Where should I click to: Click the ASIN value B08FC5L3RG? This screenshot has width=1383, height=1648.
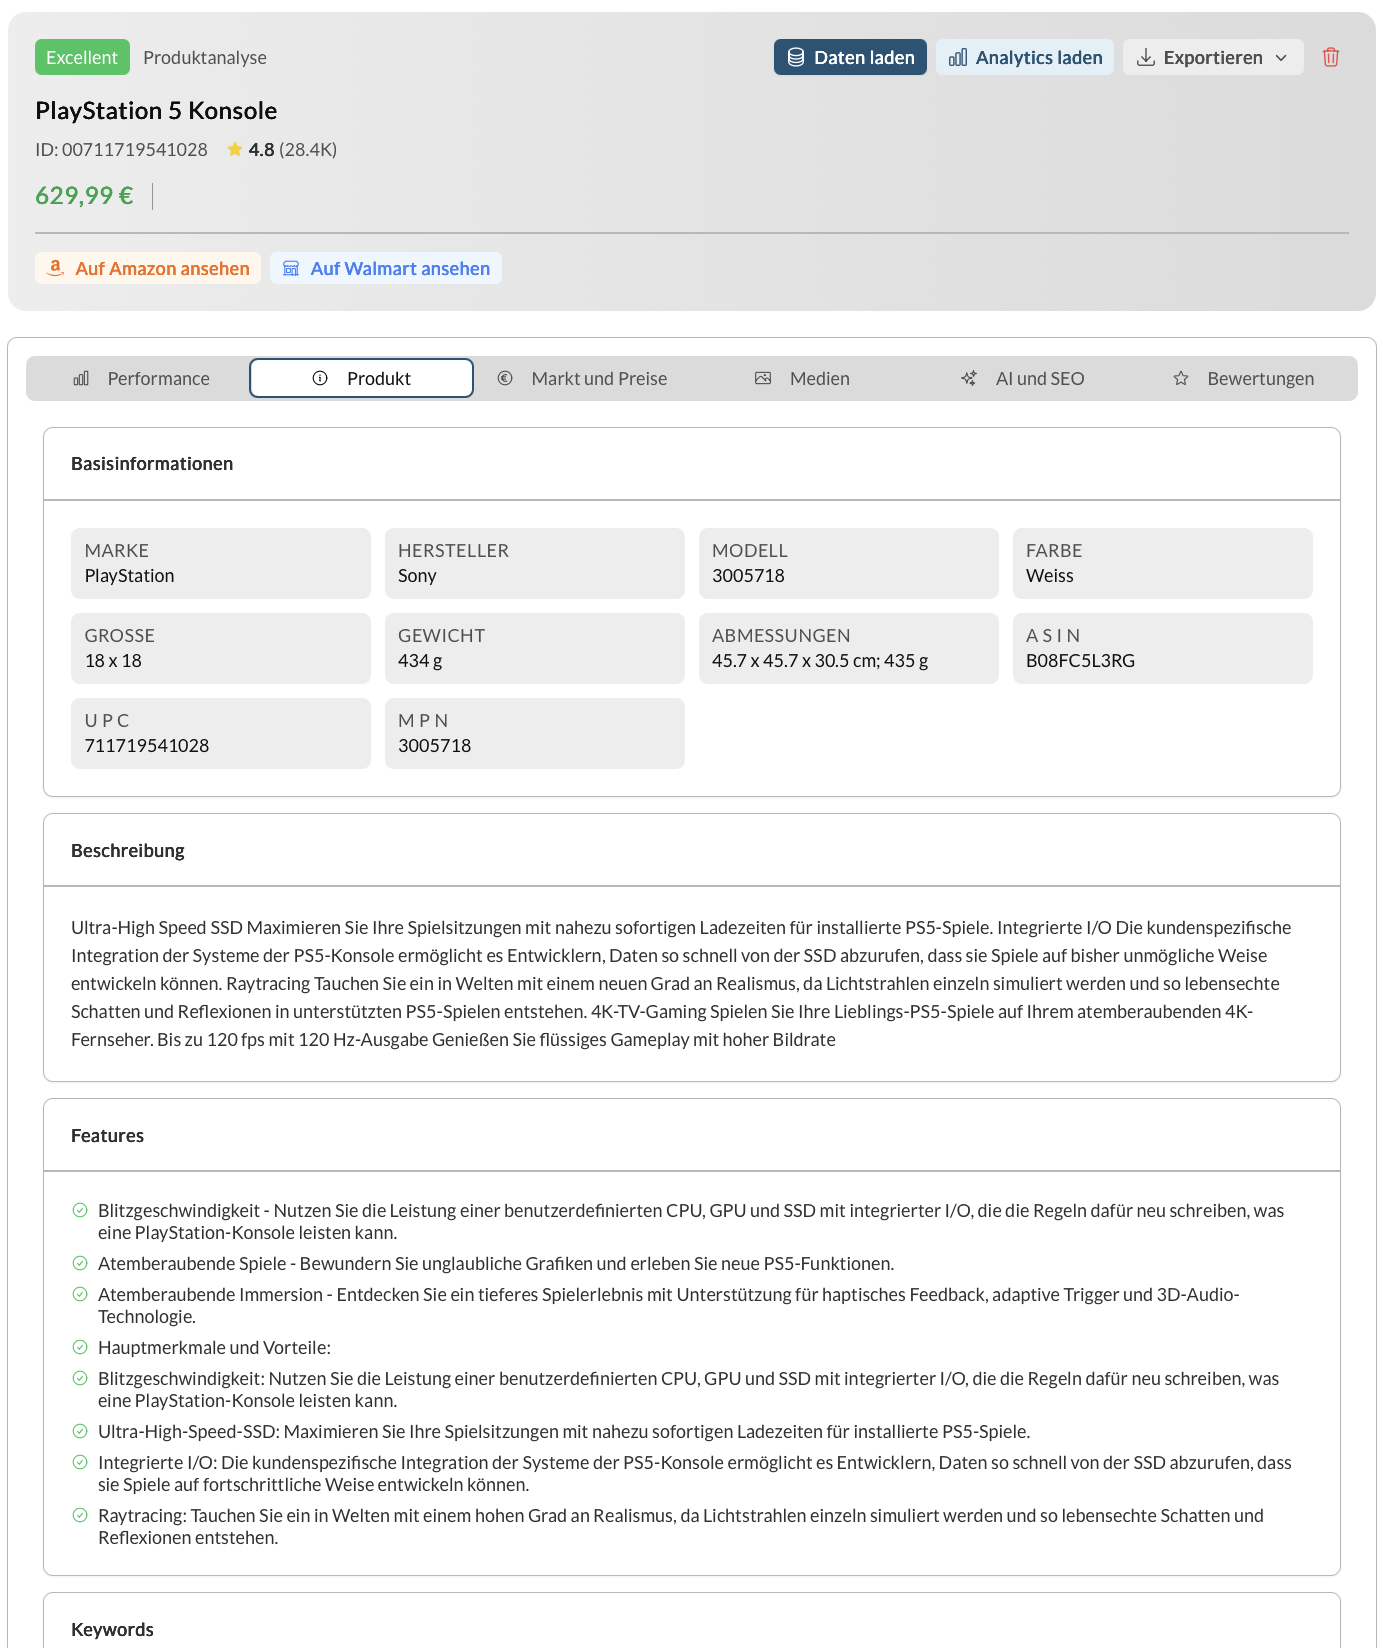pyautogui.click(x=1080, y=661)
